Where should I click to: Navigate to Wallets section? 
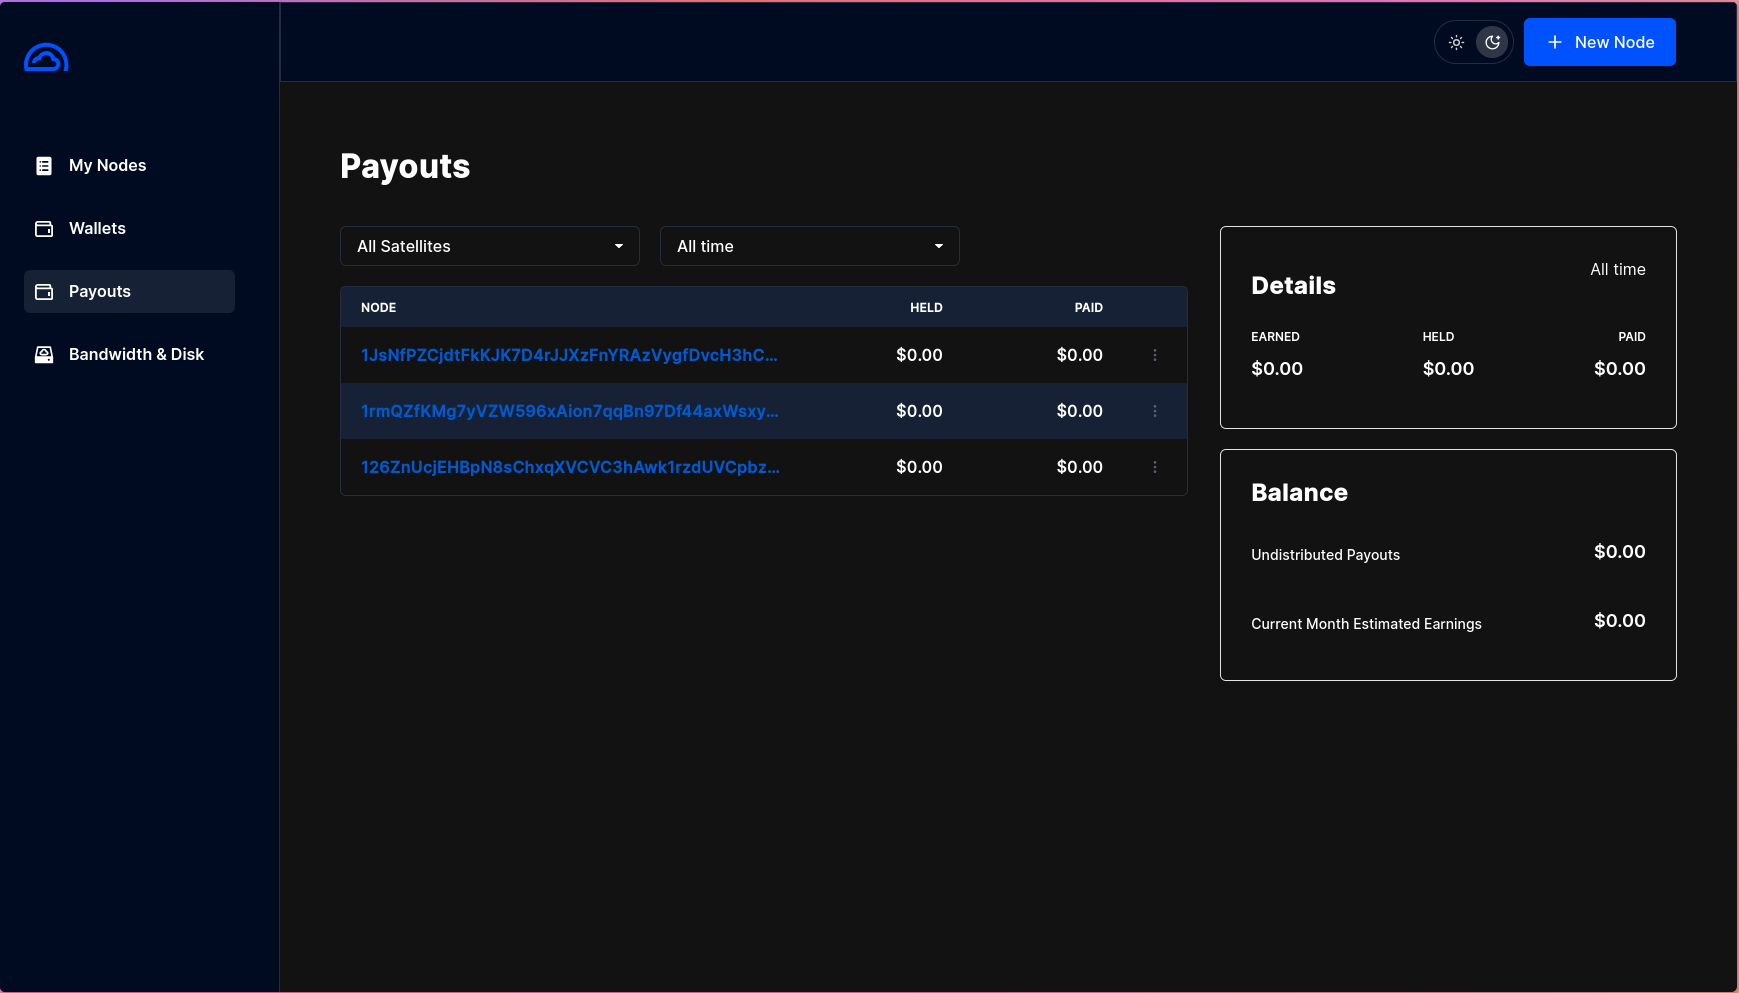pyautogui.click(x=97, y=229)
